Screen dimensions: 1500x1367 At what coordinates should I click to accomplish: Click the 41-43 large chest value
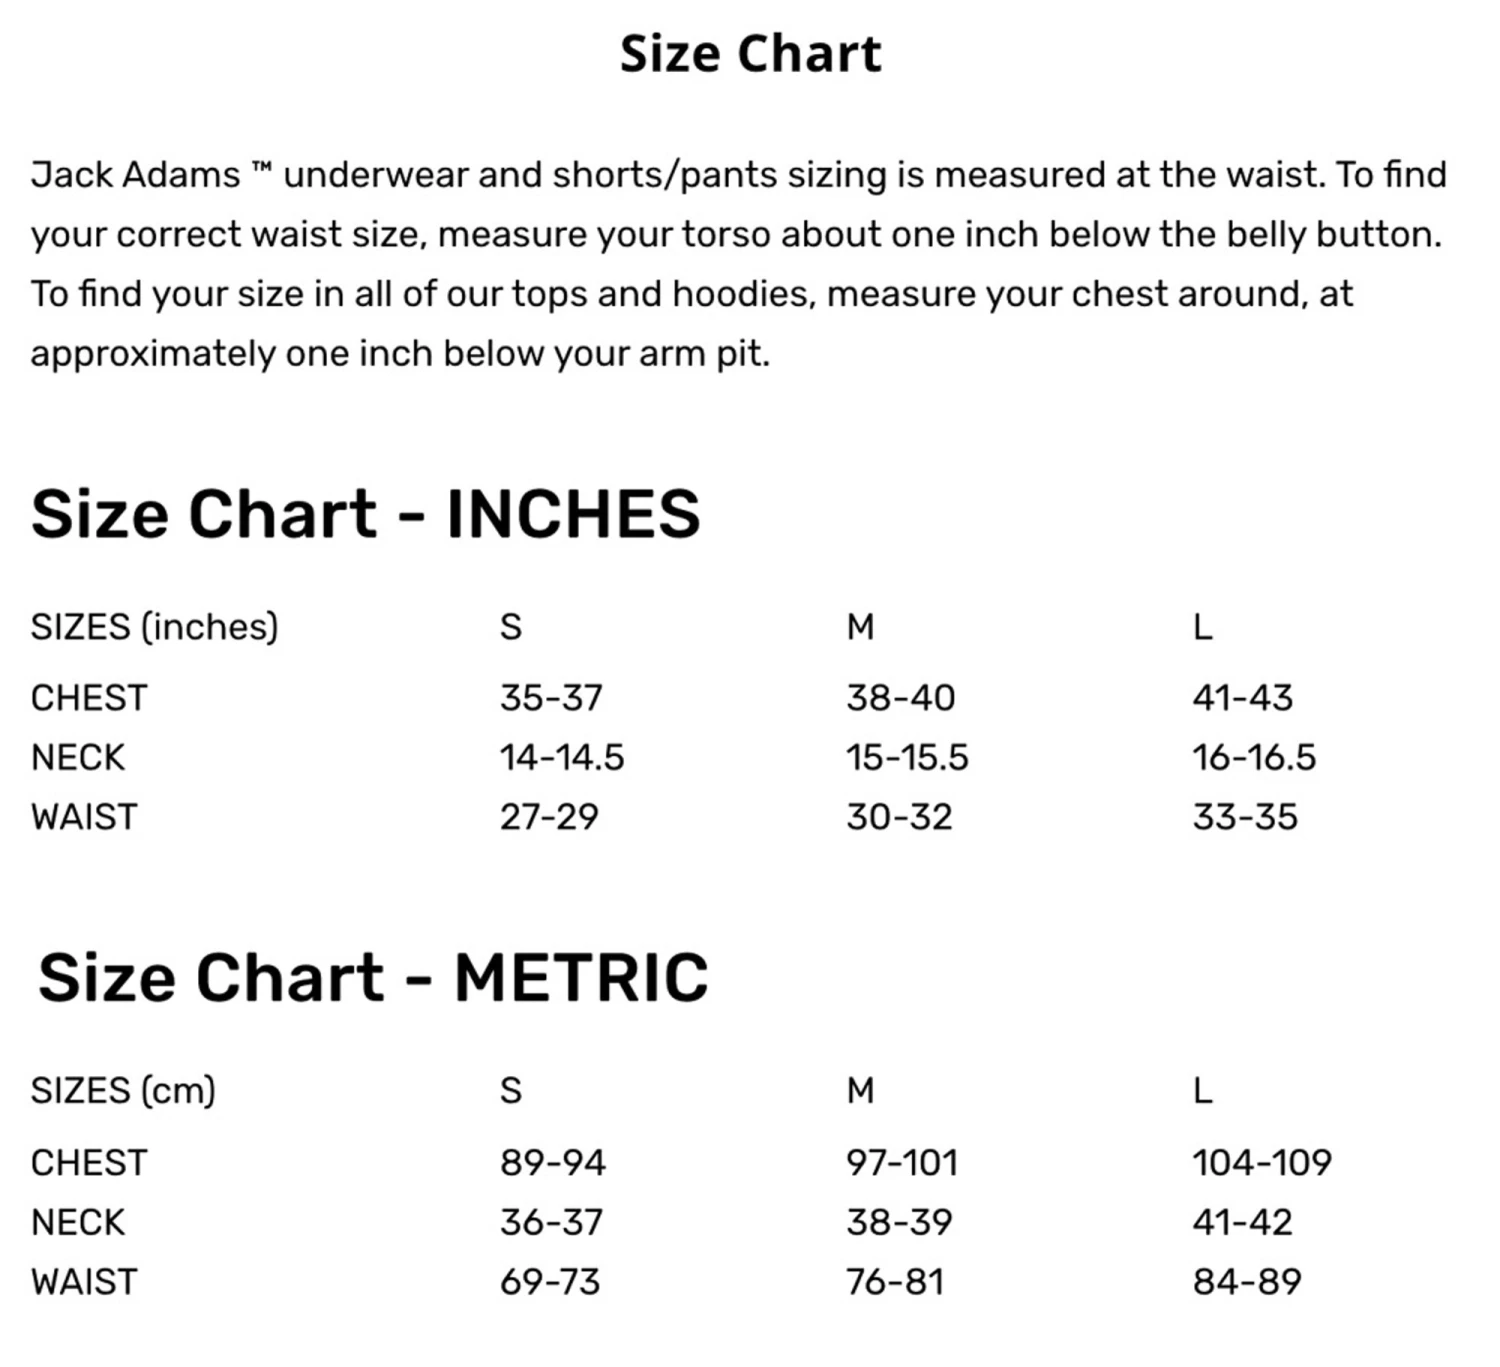(1242, 698)
